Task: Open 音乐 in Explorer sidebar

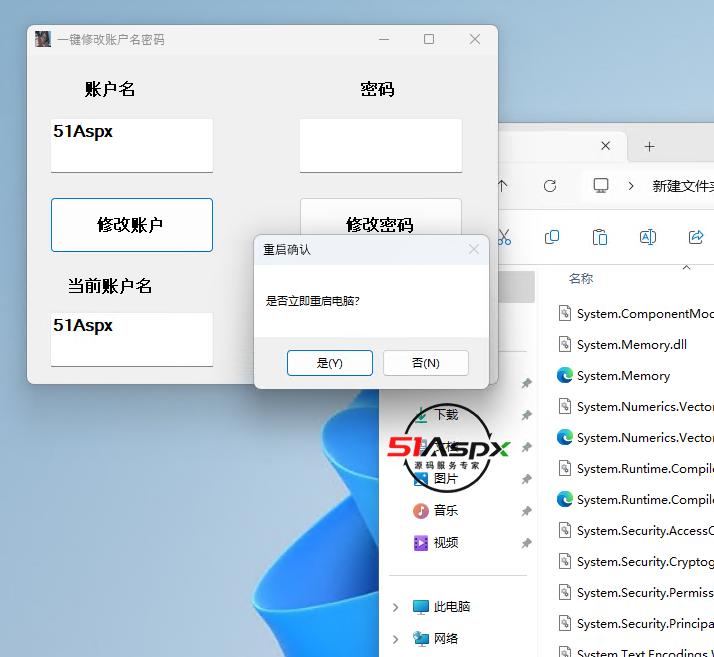Action: coord(445,510)
